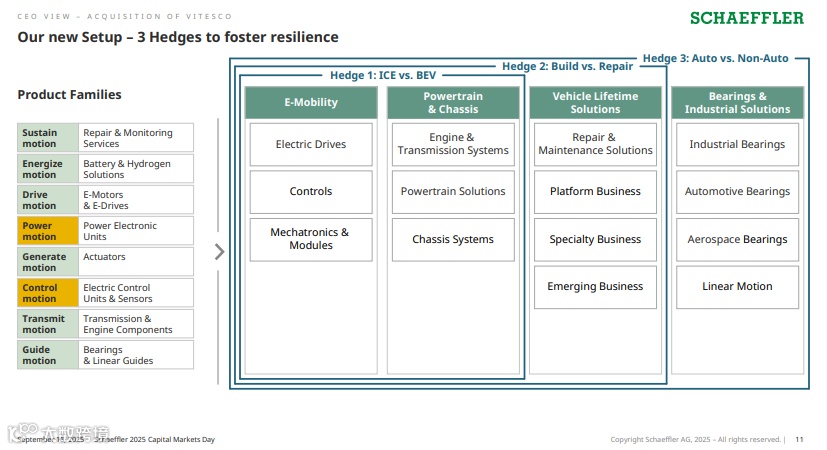Click the Guide motion label
Viewport: 827px width, 450px height.
point(48,355)
